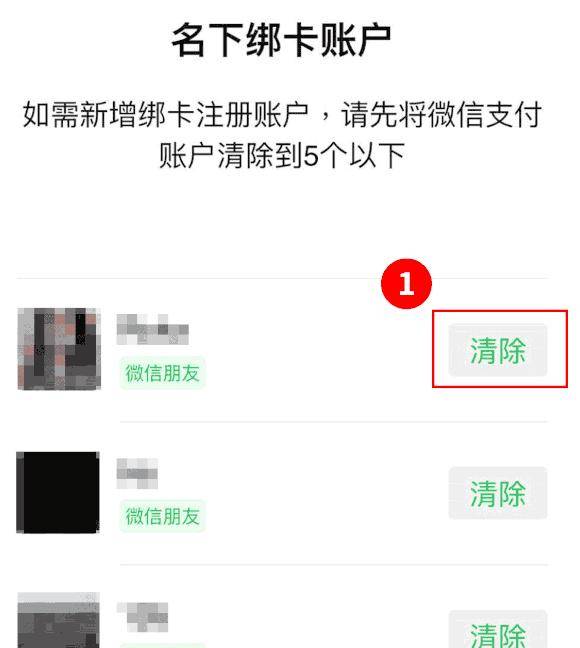This screenshot has height=648, width=580.
Task: Tap the cut-off green tag under third account
Action: [x=162, y=645]
